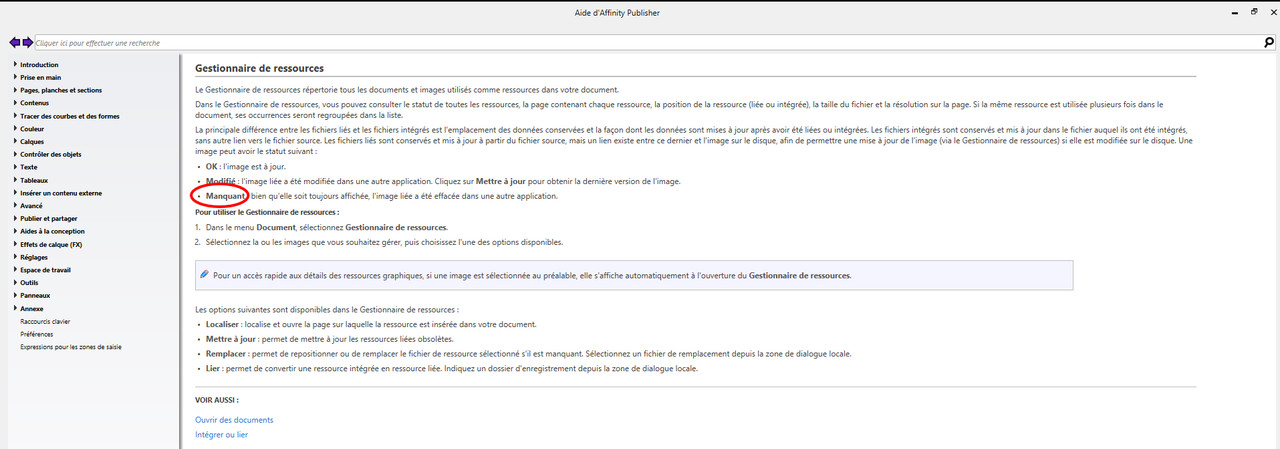Screen dimensions: 1280x449
Task: Follow the Ouvrir des documents link
Action: pos(234,420)
